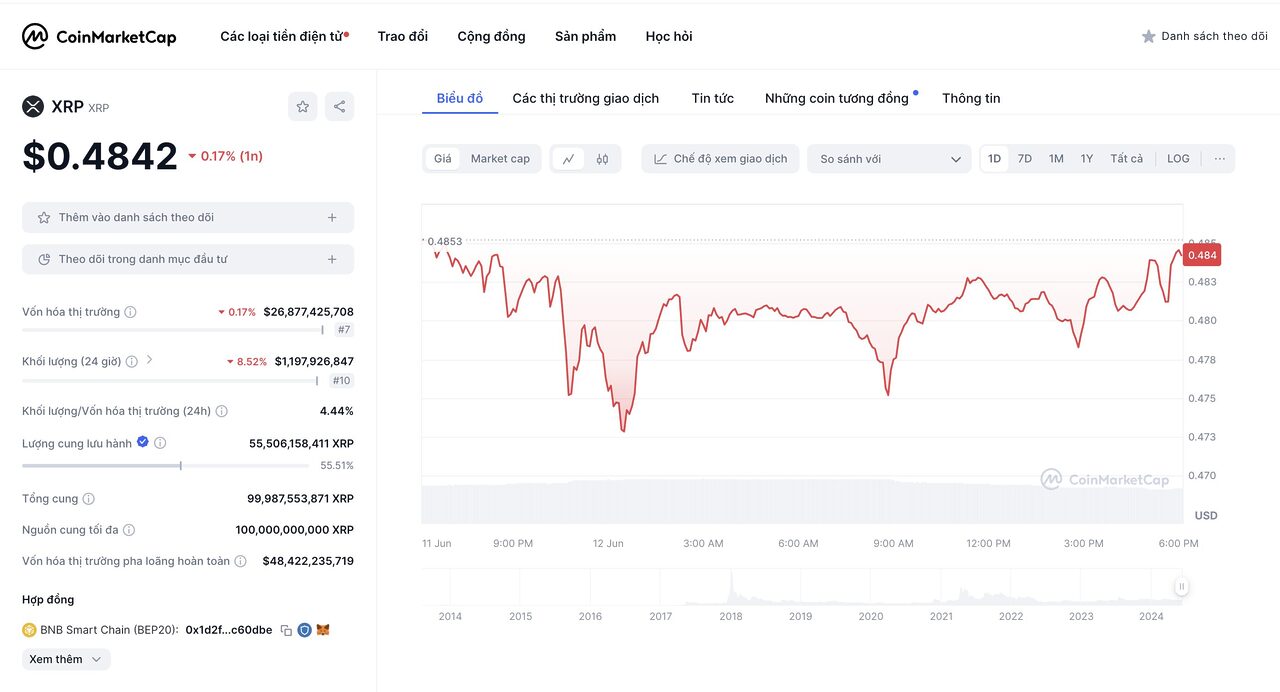Image resolution: width=1280 pixels, height=692 pixels.
Task: Open Trao đổi menu
Action: (x=403, y=36)
